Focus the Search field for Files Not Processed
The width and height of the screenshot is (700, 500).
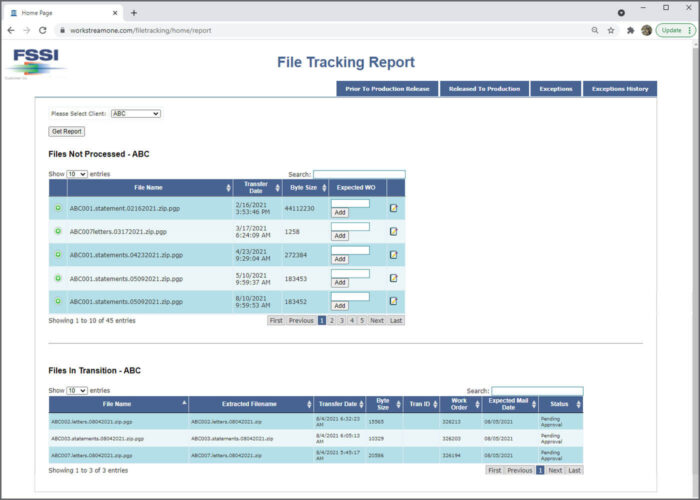point(359,174)
